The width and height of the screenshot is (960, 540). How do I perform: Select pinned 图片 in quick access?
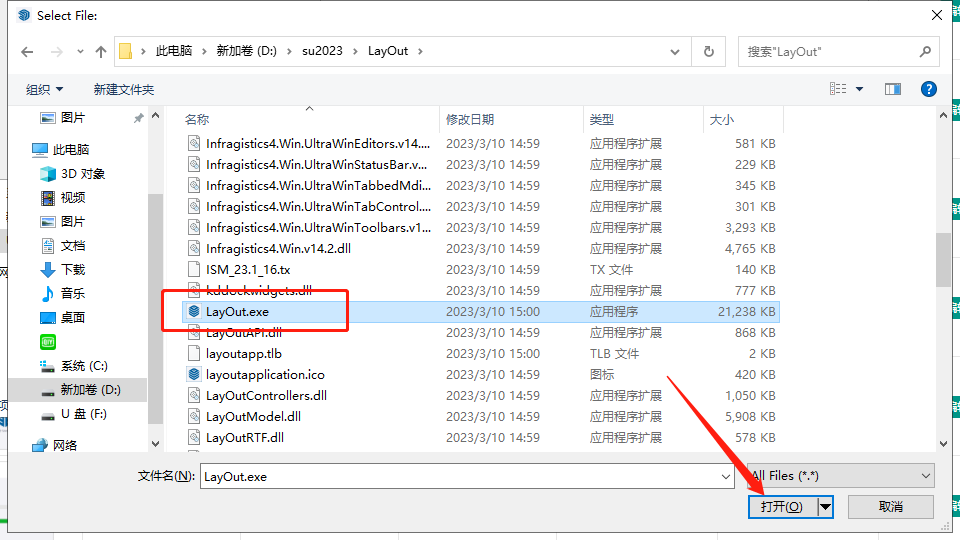(x=73, y=118)
